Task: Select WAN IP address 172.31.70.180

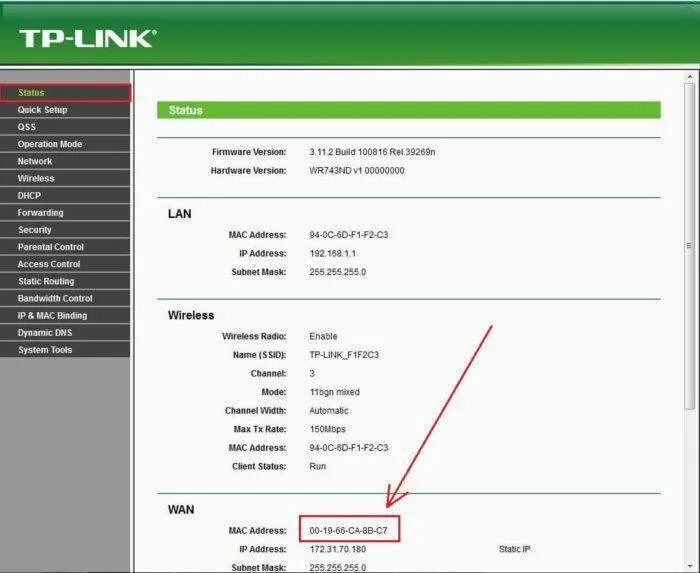Action: click(338, 549)
